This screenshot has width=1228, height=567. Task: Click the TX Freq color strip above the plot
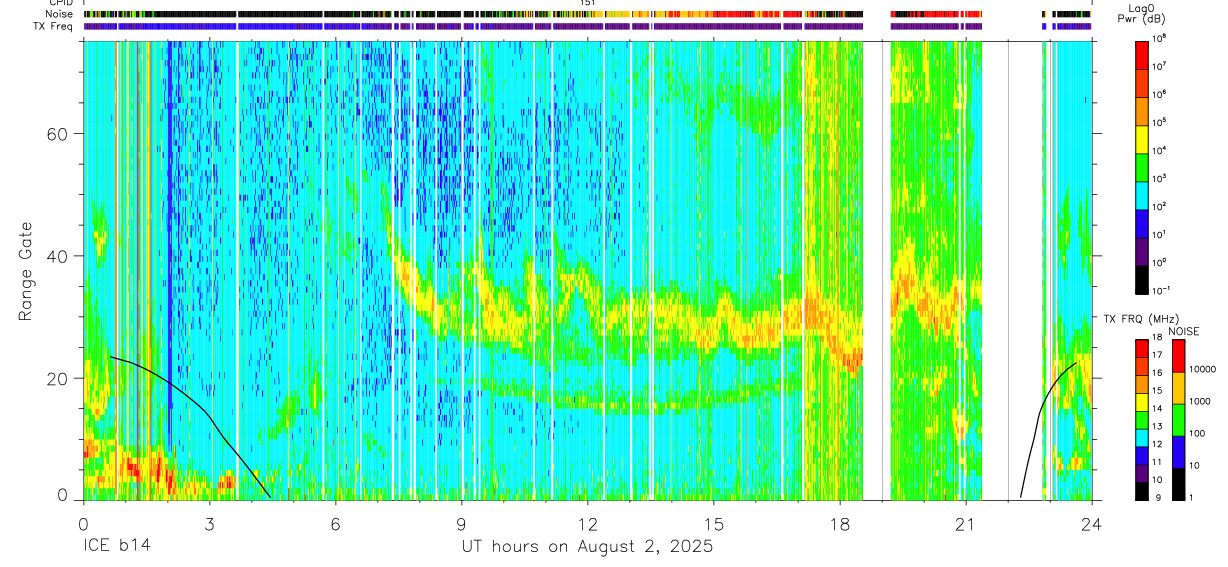point(587,26)
